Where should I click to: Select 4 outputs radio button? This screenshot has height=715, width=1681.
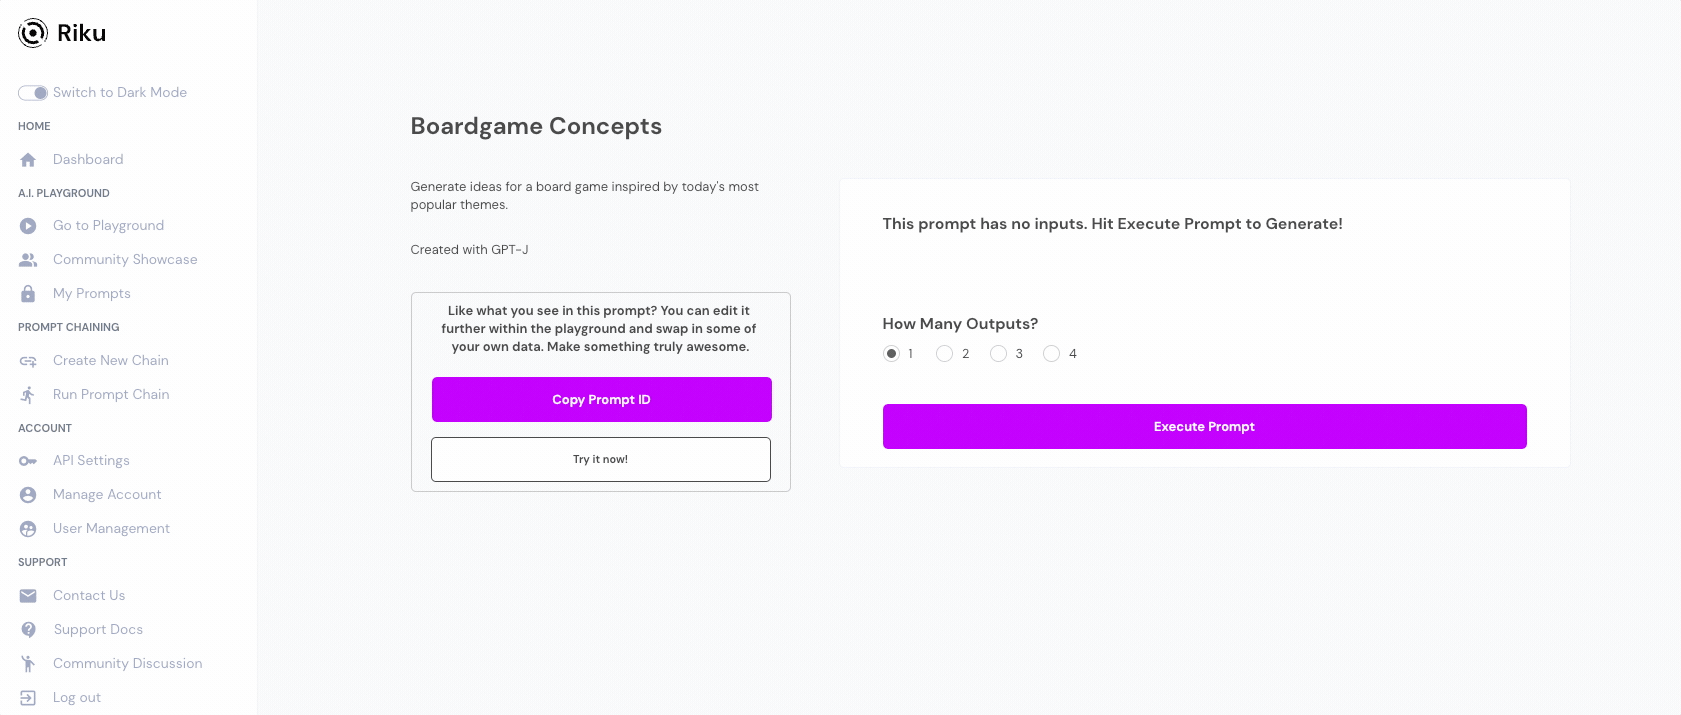pyautogui.click(x=1051, y=353)
